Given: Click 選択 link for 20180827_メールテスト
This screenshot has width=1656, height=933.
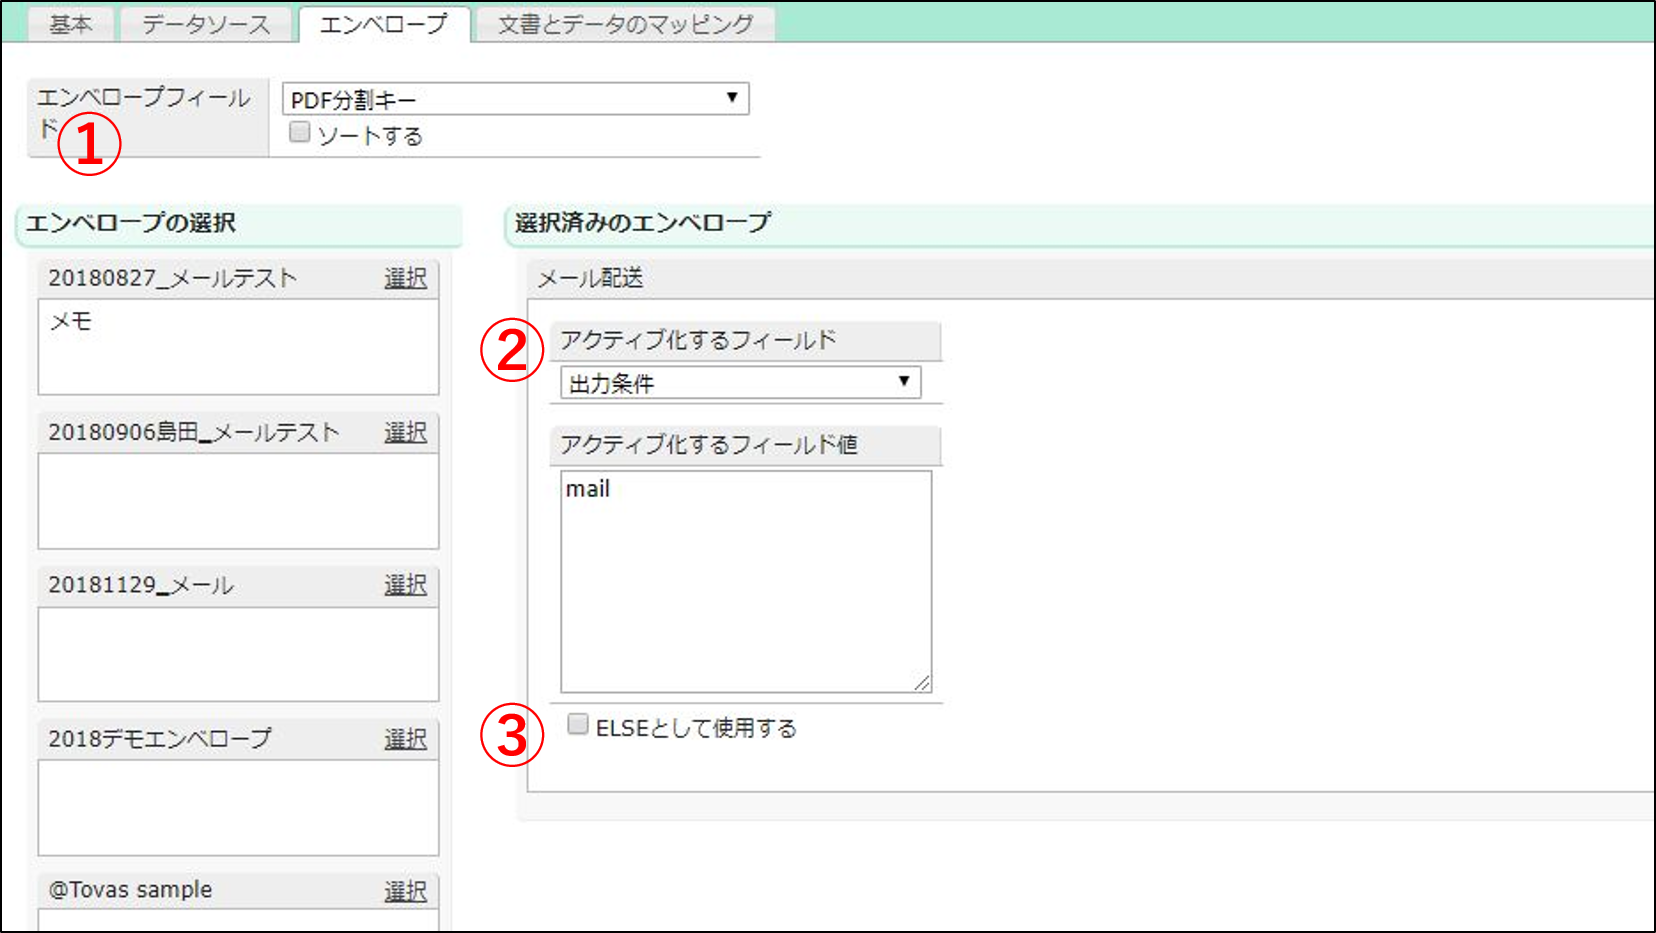Looking at the screenshot, I should pos(405,278).
